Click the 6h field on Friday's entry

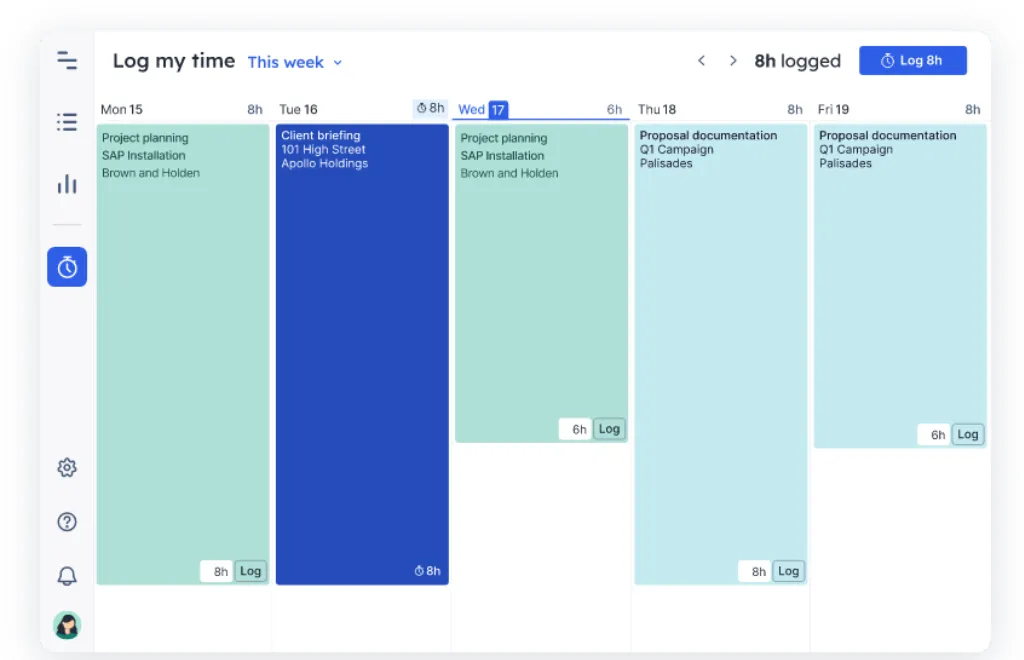(x=935, y=435)
